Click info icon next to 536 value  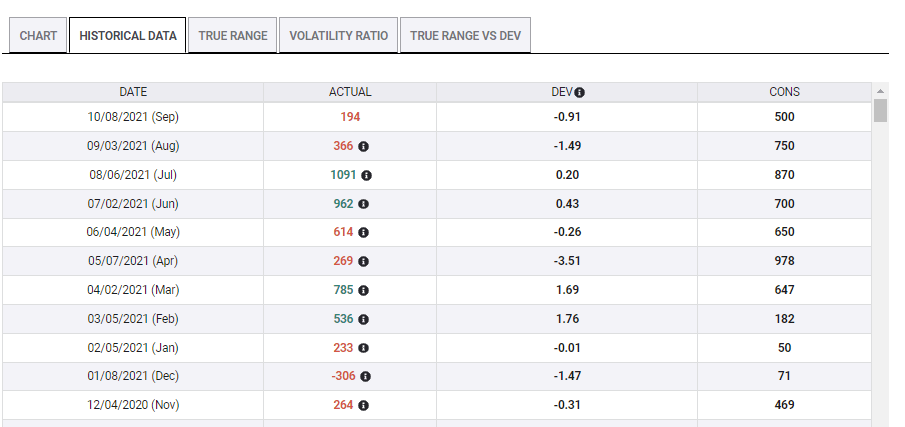363,319
